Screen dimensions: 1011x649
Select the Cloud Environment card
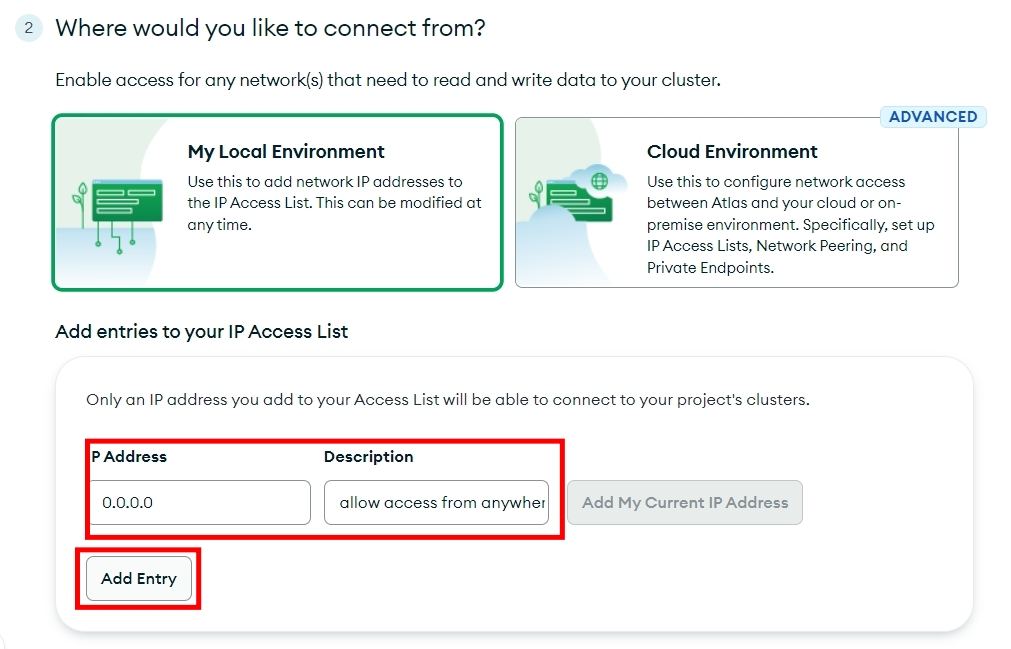tap(736, 202)
